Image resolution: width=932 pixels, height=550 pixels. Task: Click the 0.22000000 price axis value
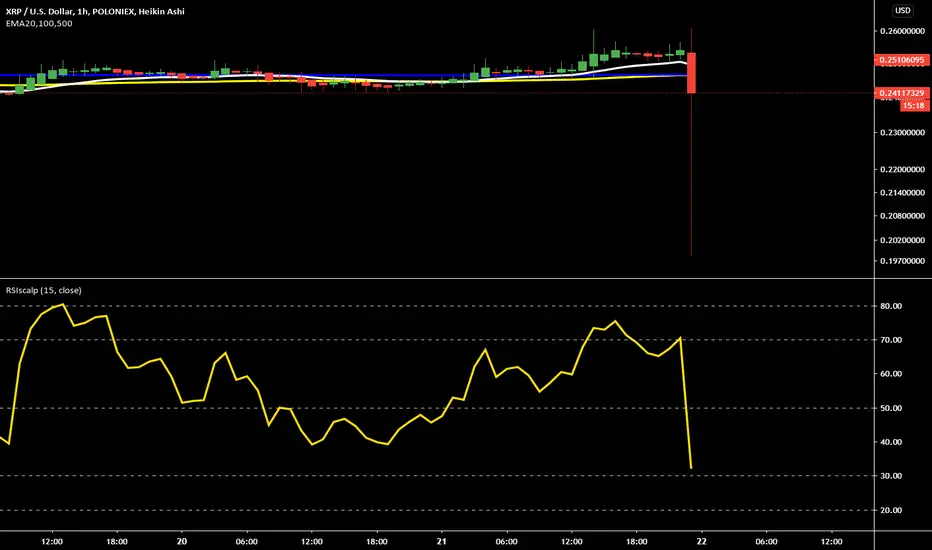[x=902, y=169]
